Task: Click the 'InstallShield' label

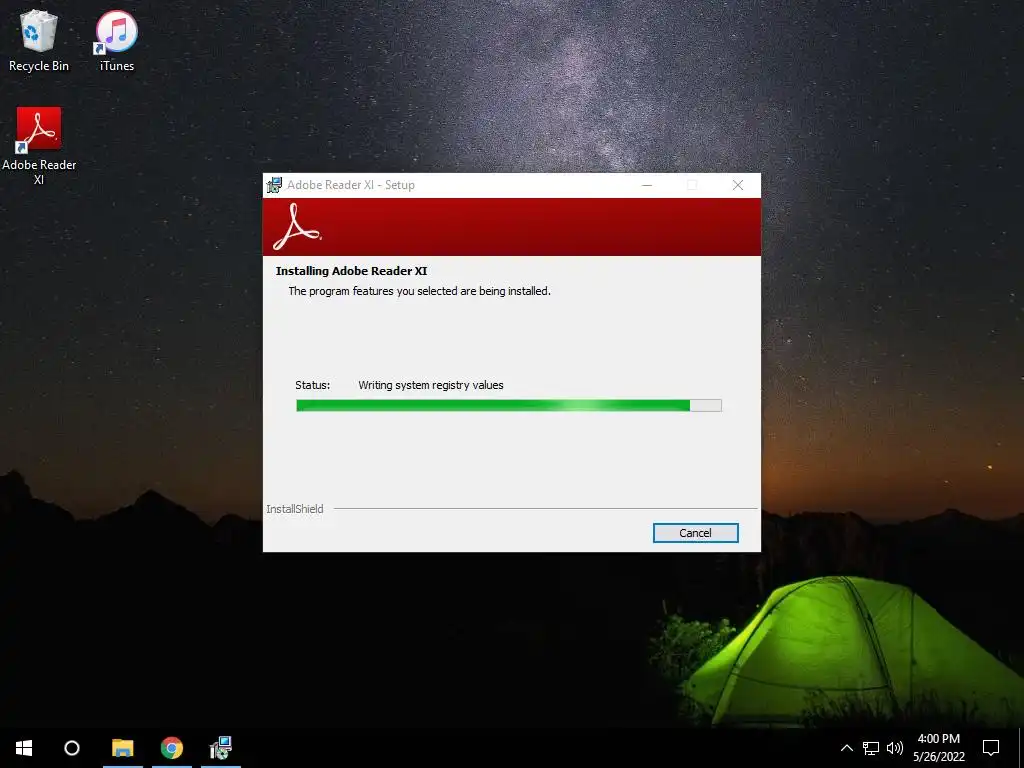Action: [x=295, y=509]
